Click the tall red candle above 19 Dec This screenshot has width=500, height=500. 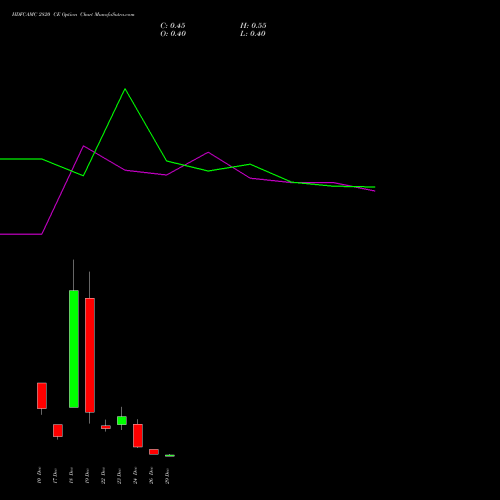click(x=90, y=355)
